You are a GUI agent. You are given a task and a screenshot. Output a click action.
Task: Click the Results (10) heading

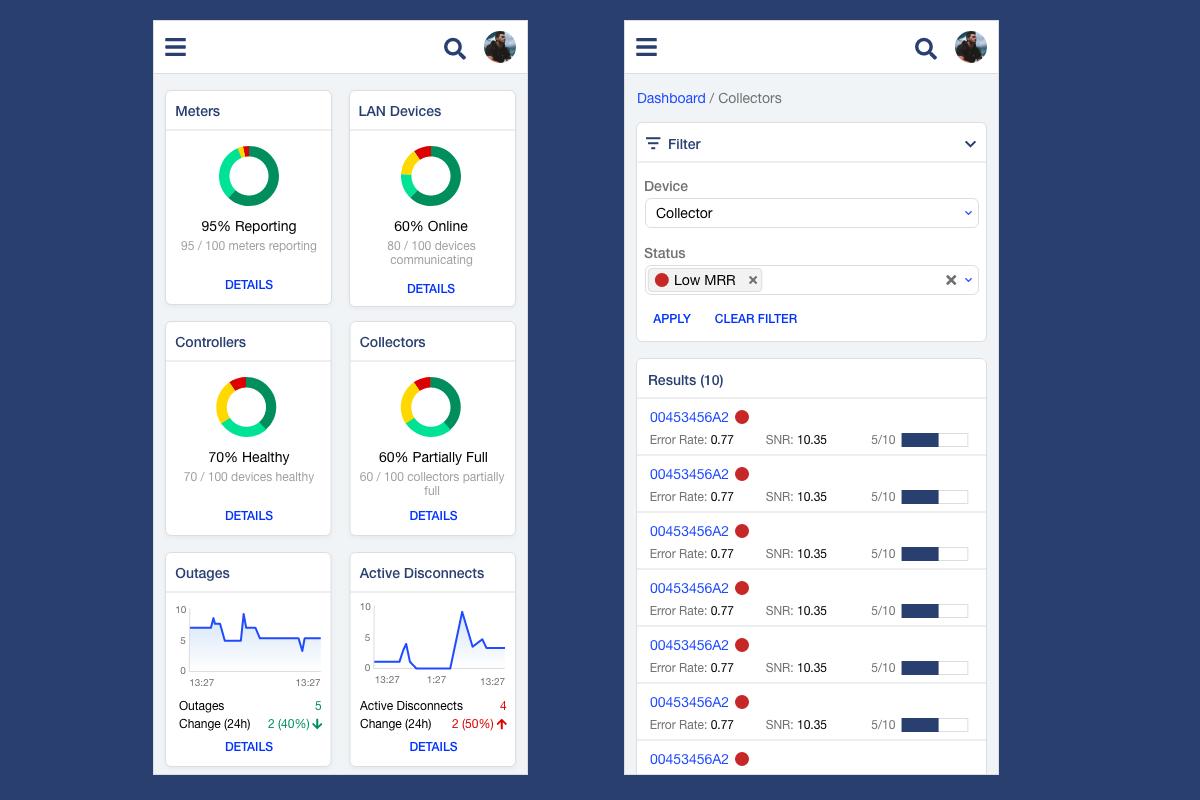coord(686,380)
